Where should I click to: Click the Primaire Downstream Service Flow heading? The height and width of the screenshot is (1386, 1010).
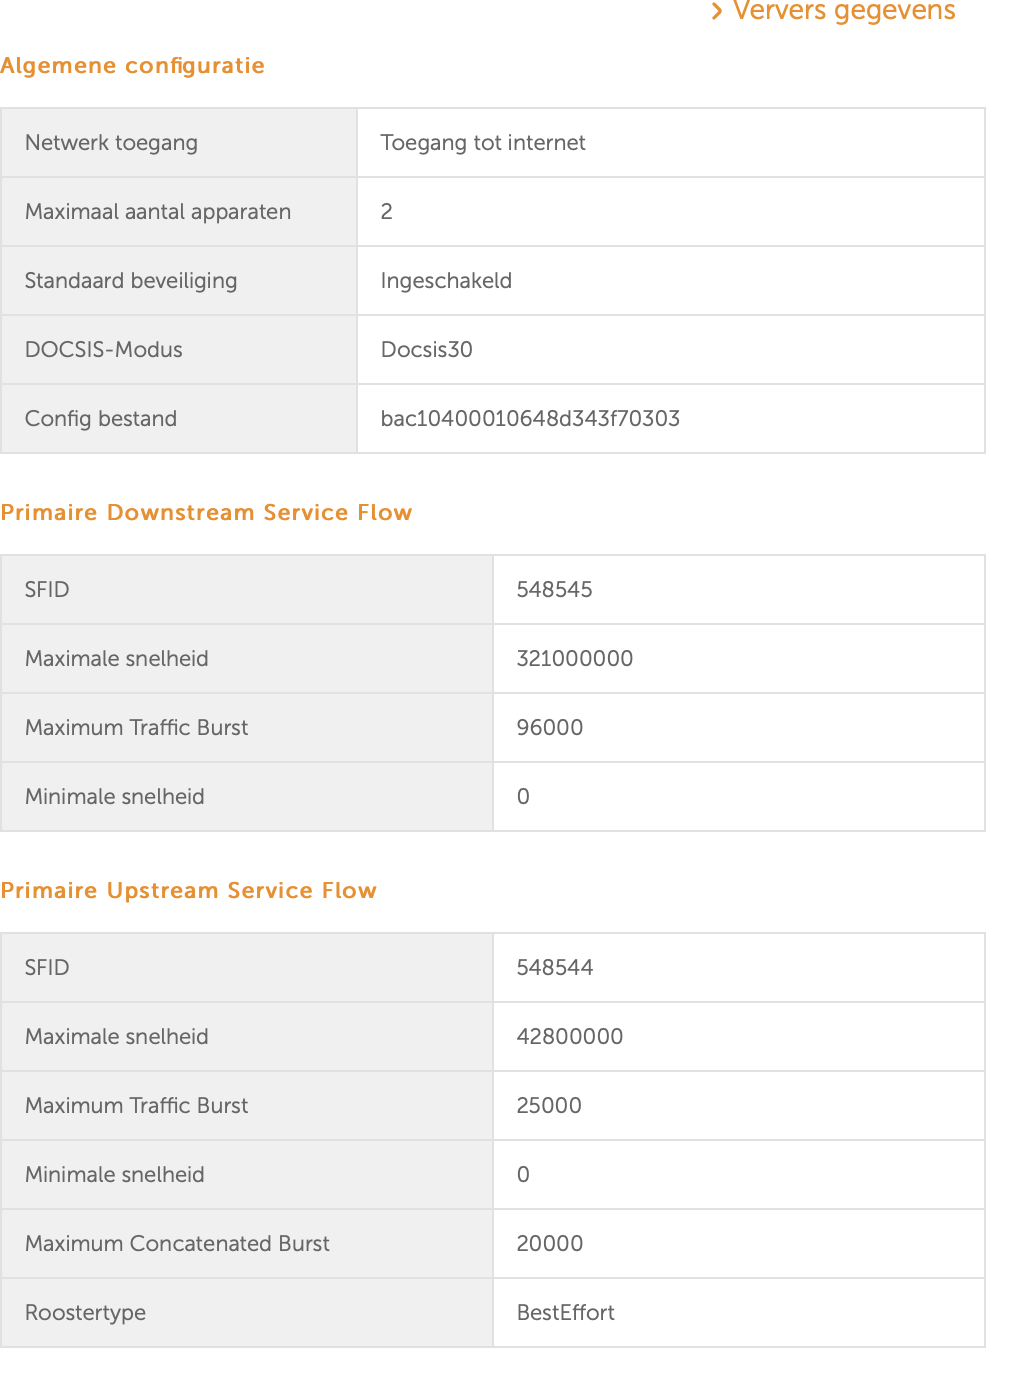click(207, 513)
